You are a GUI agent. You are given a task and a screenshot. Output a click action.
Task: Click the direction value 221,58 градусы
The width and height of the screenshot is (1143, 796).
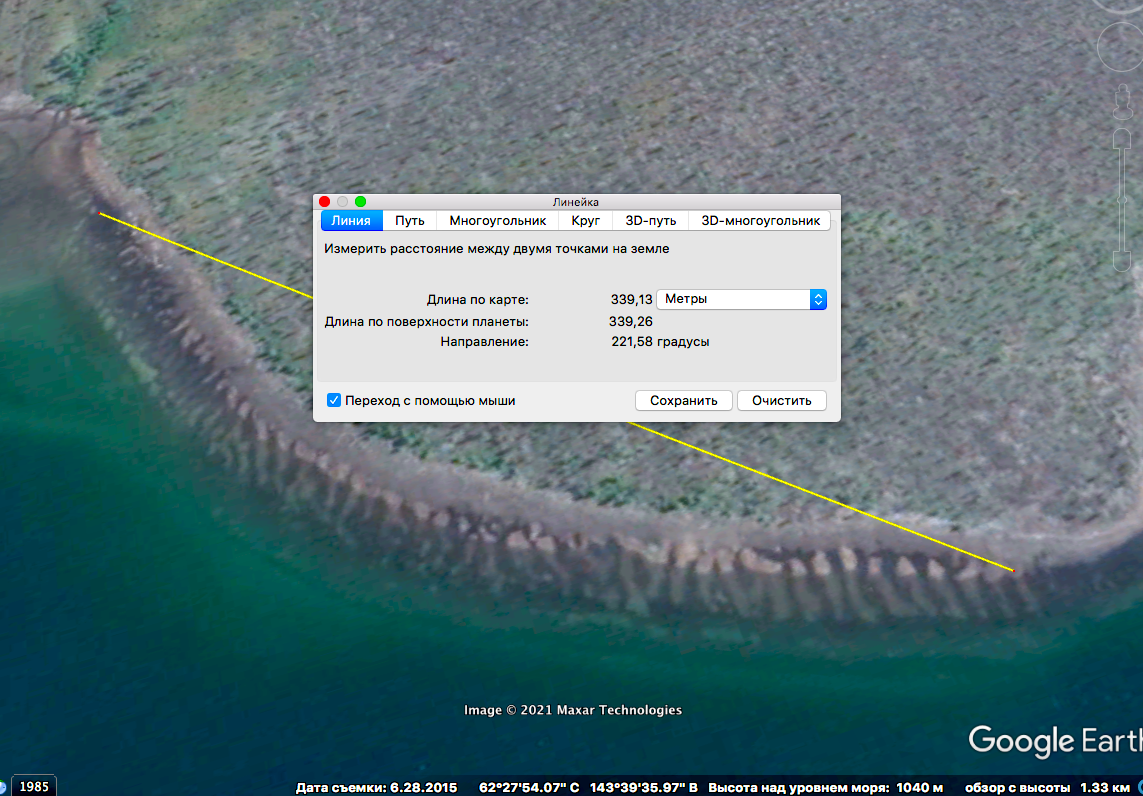(x=660, y=342)
